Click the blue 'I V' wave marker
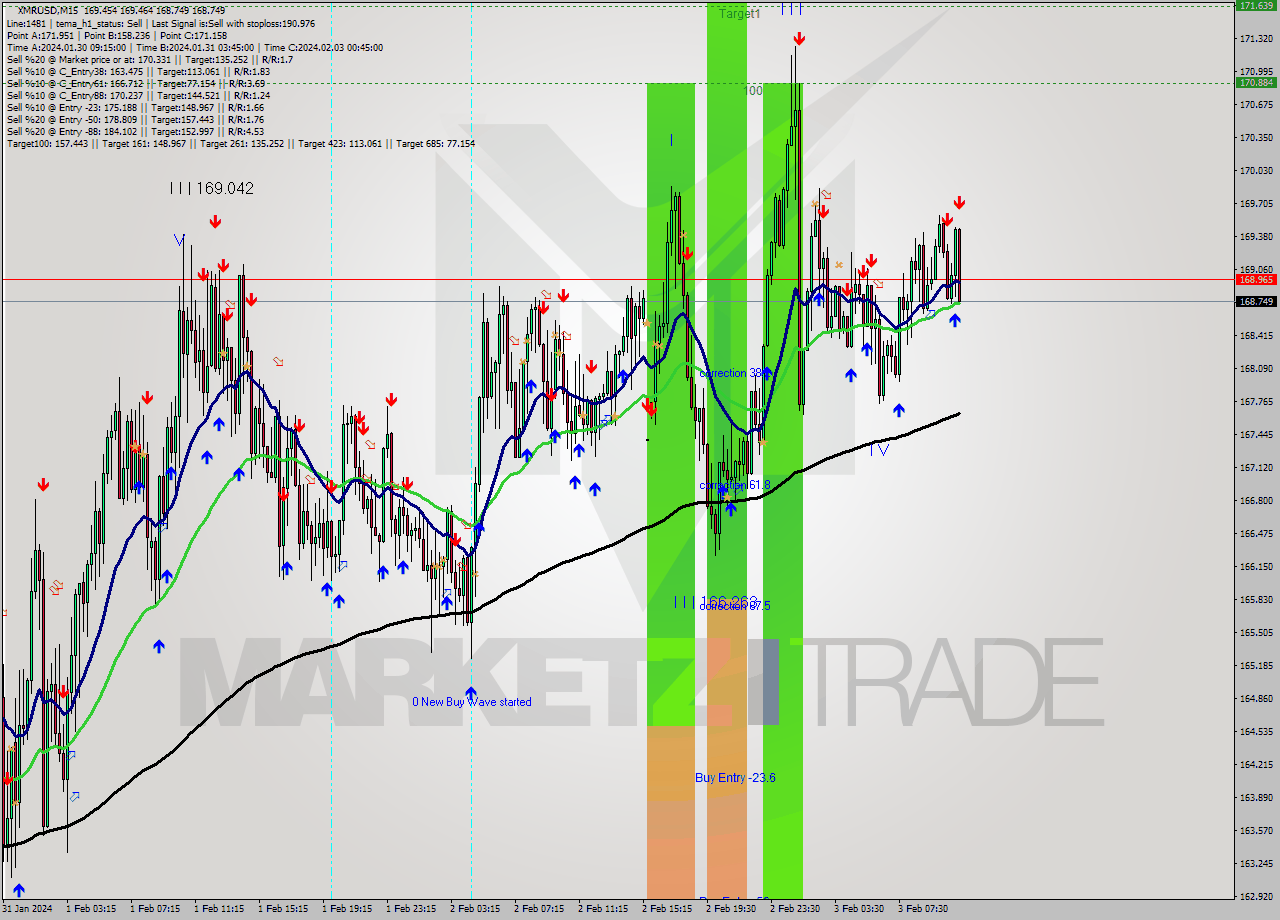Image resolution: width=1280 pixels, height=920 pixels. [x=879, y=450]
